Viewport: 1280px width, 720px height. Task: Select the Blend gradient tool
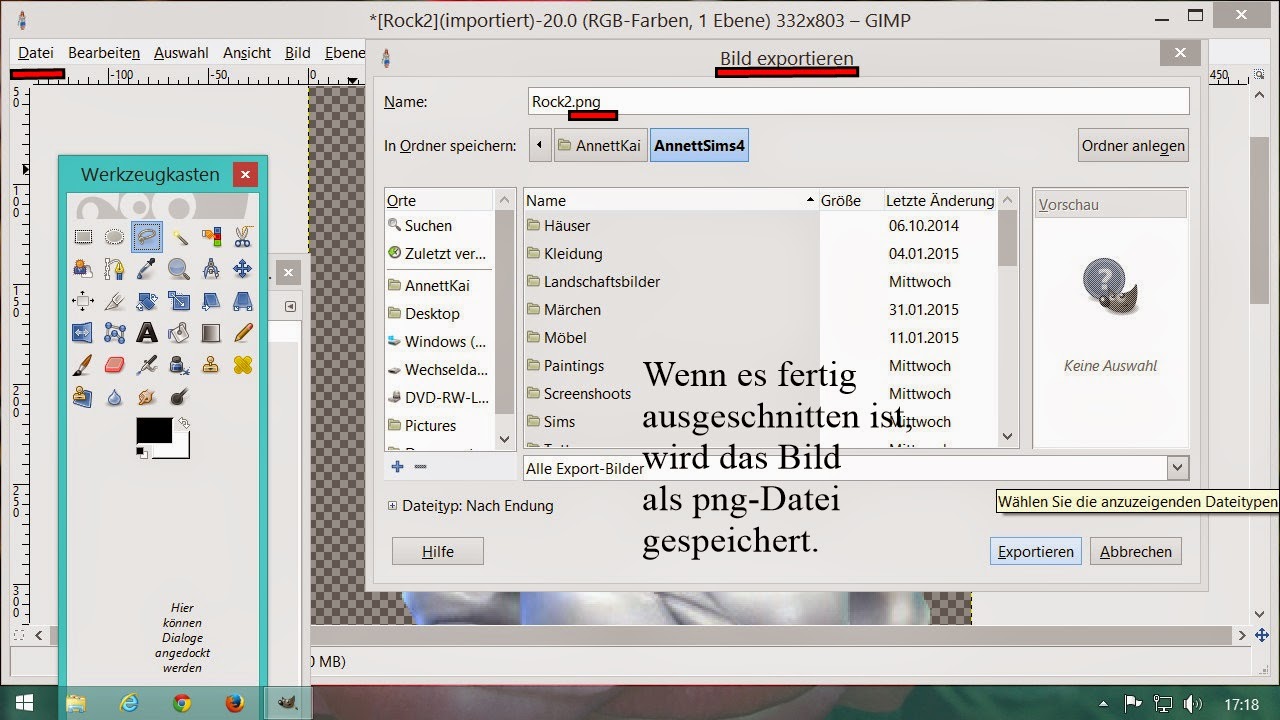tap(211, 333)
